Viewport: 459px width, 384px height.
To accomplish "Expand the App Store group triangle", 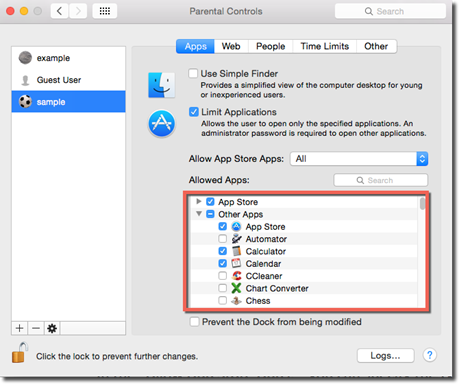I will [199, 201].
